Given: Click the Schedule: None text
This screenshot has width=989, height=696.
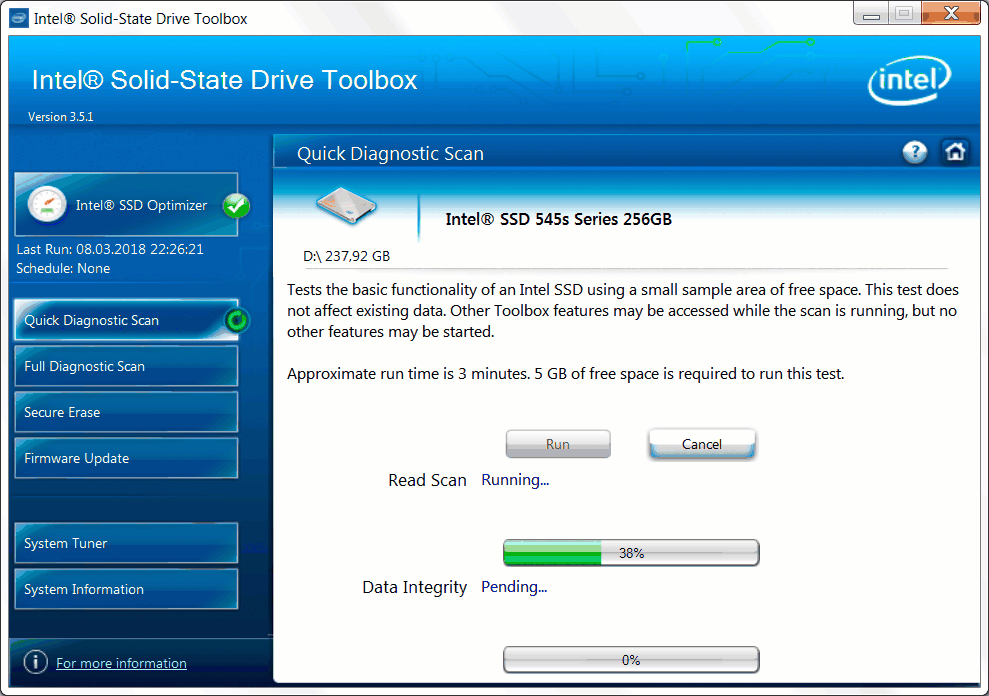Looking at the screenshot, I should 63,268.
